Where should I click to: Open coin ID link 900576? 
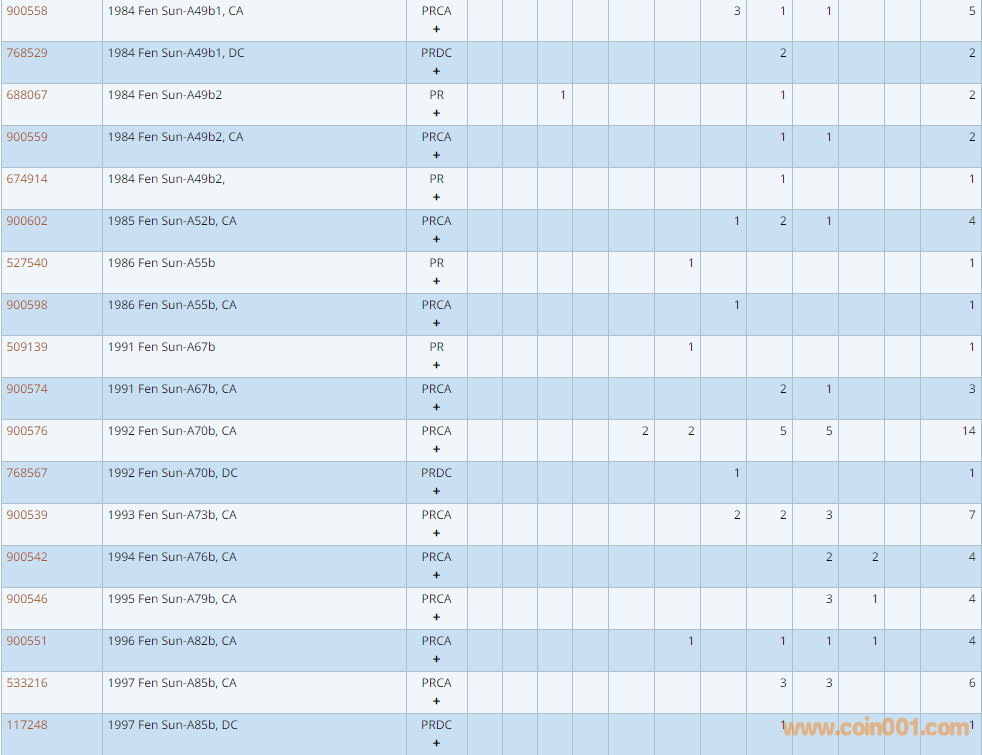[x=26, y=431]
